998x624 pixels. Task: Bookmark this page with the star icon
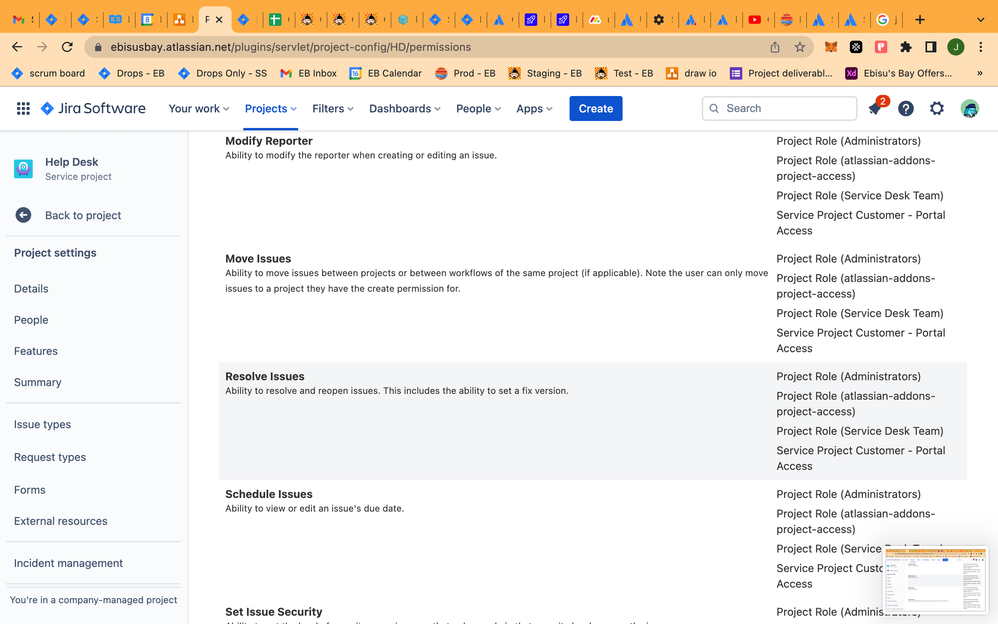800,47
